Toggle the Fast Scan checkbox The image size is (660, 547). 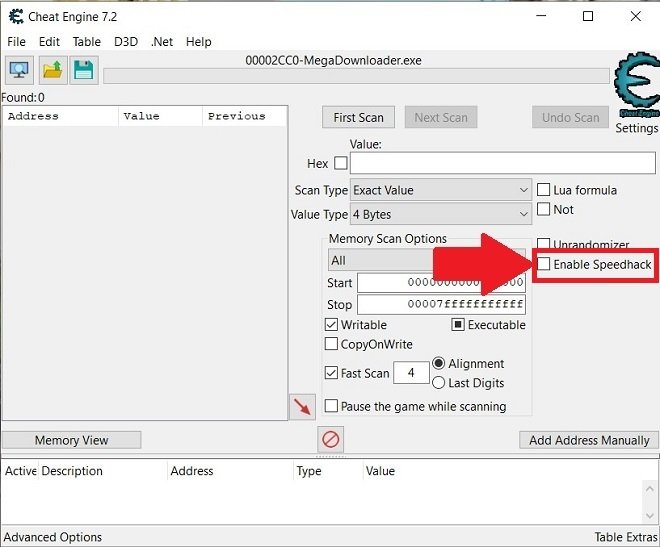[331, 373]
